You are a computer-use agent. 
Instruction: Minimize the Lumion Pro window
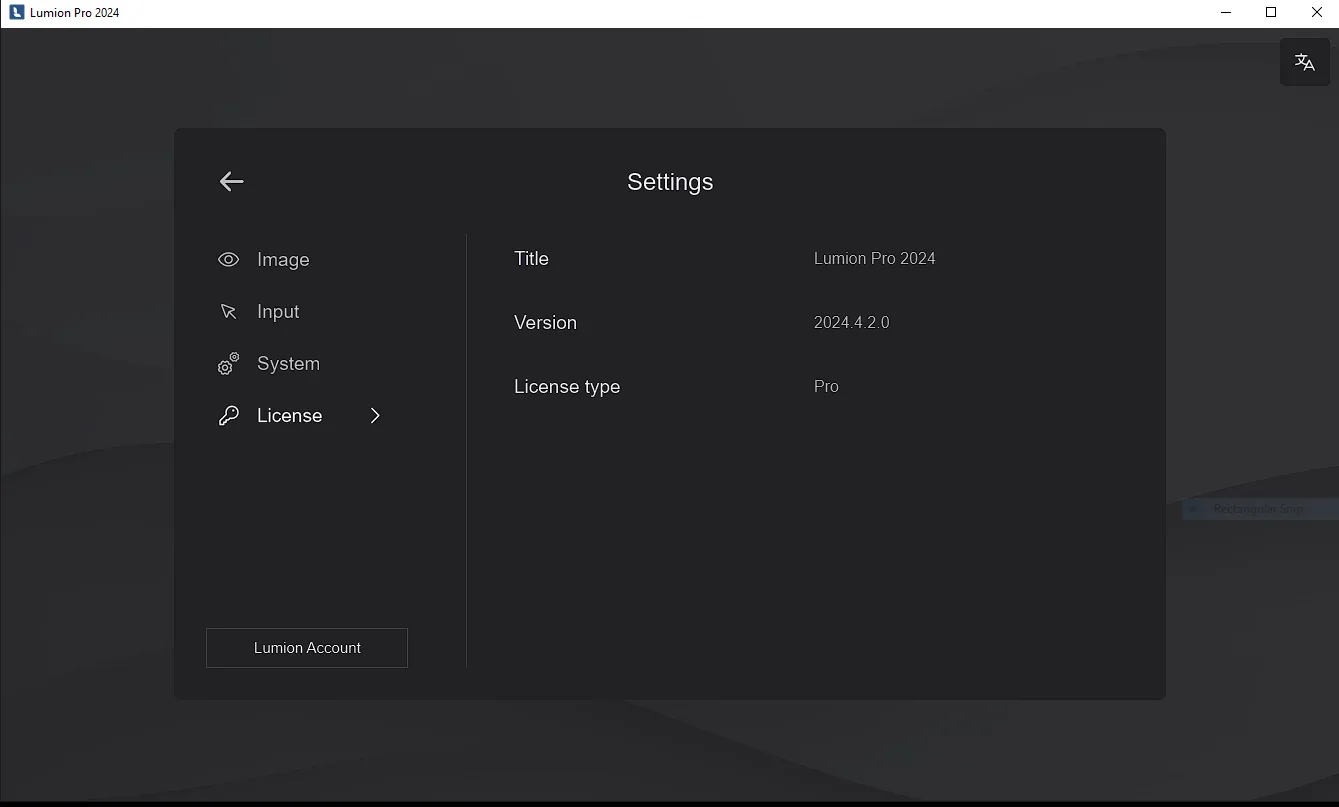1226,13
